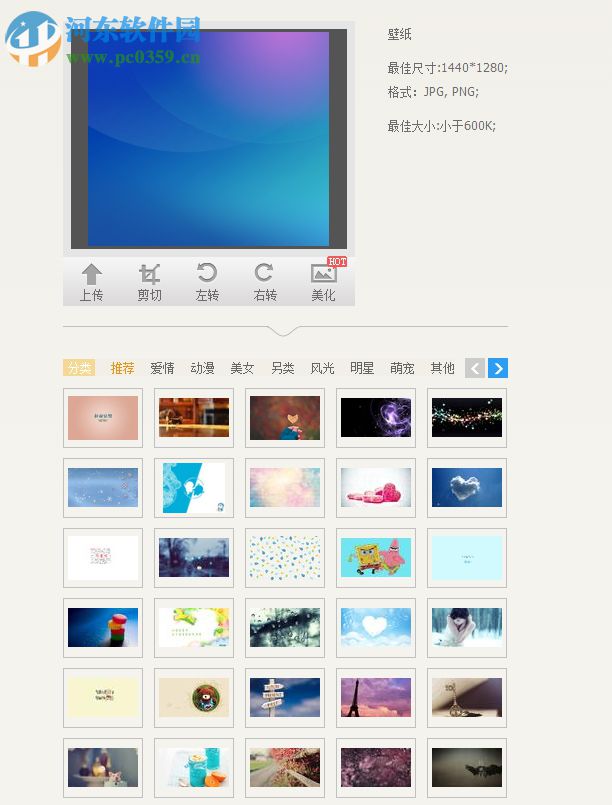
Task: Switch to the 美女 category
Action: (x=242, y=368)
